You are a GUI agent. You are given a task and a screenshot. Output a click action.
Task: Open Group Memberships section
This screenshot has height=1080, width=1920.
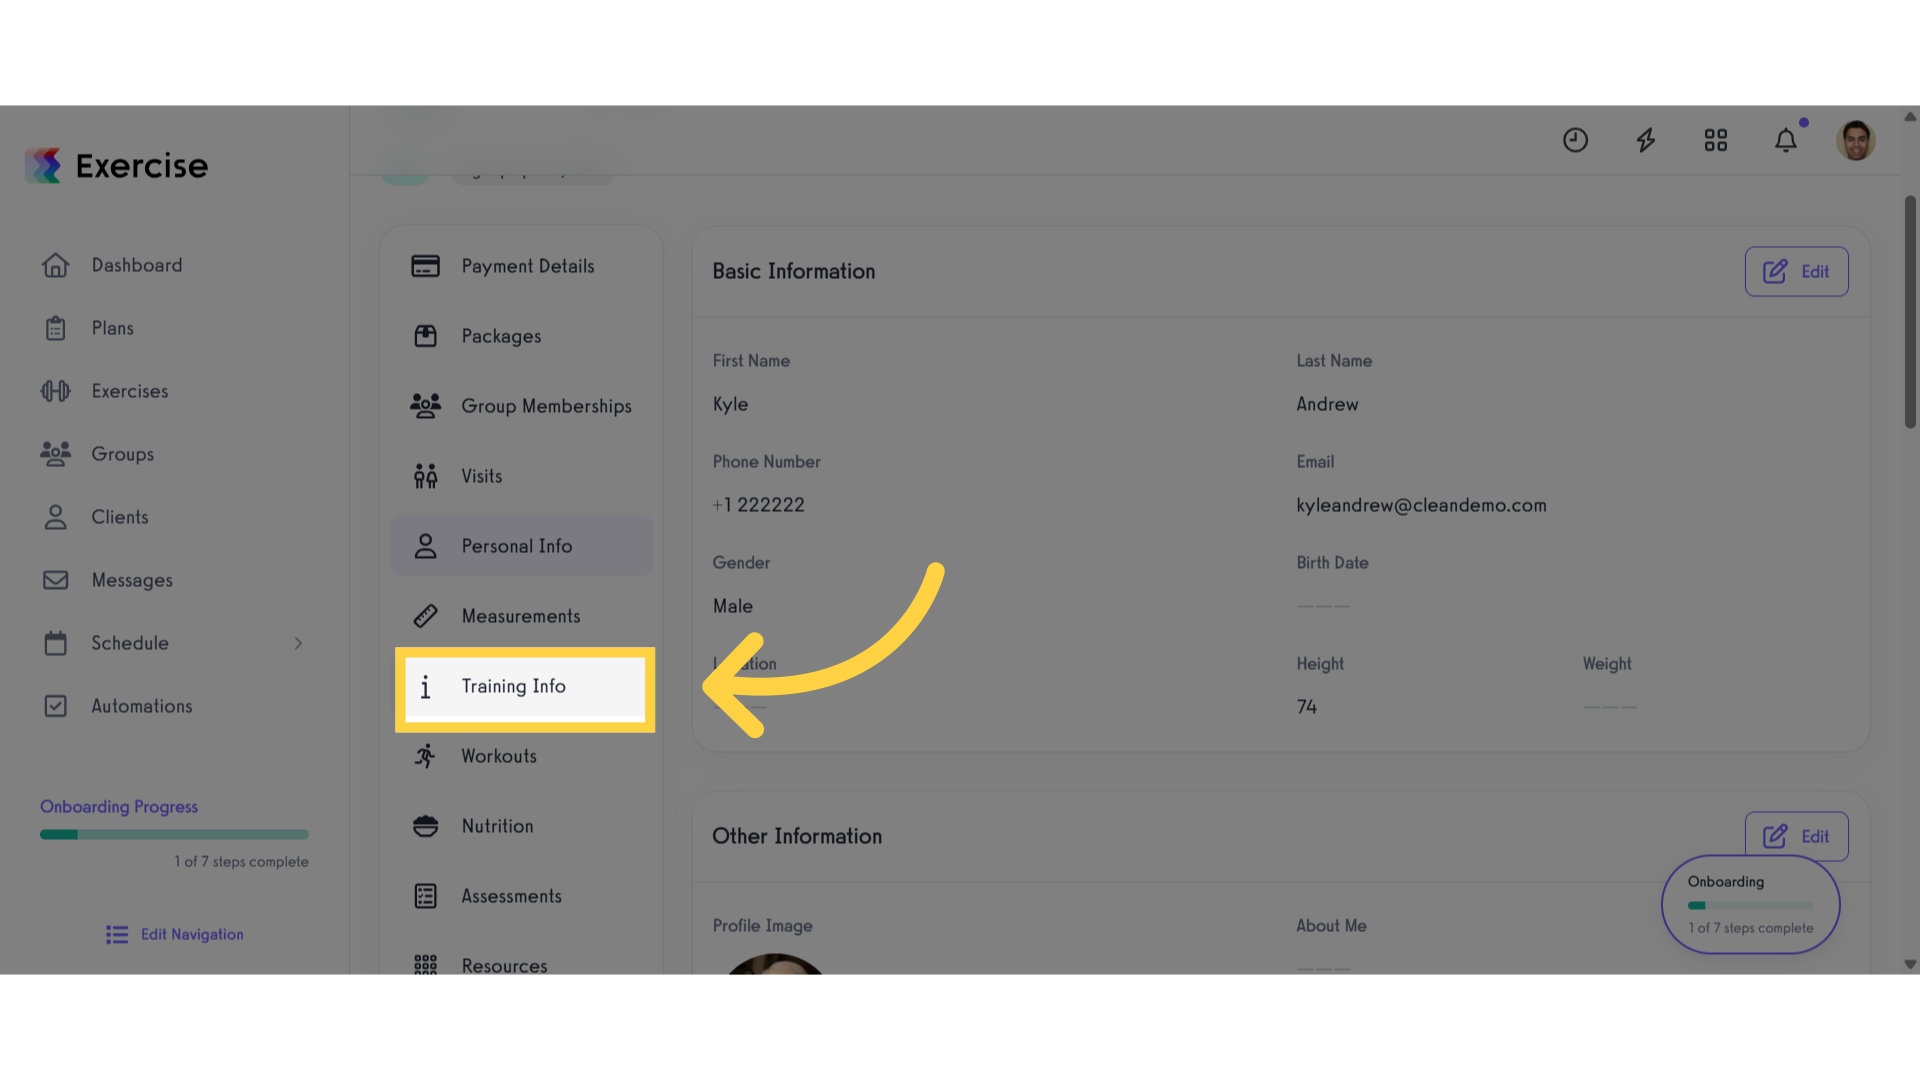(521, 406)
